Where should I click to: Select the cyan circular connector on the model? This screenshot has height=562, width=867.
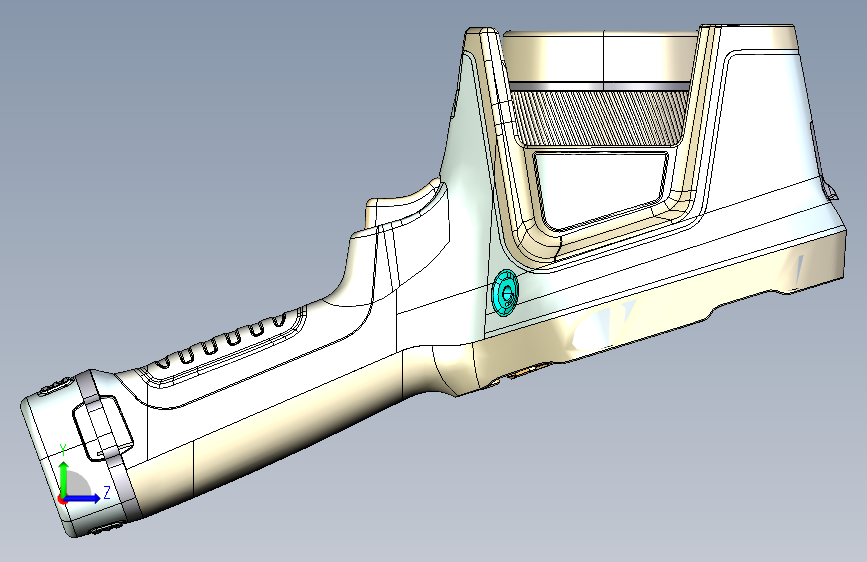(506, 293)
